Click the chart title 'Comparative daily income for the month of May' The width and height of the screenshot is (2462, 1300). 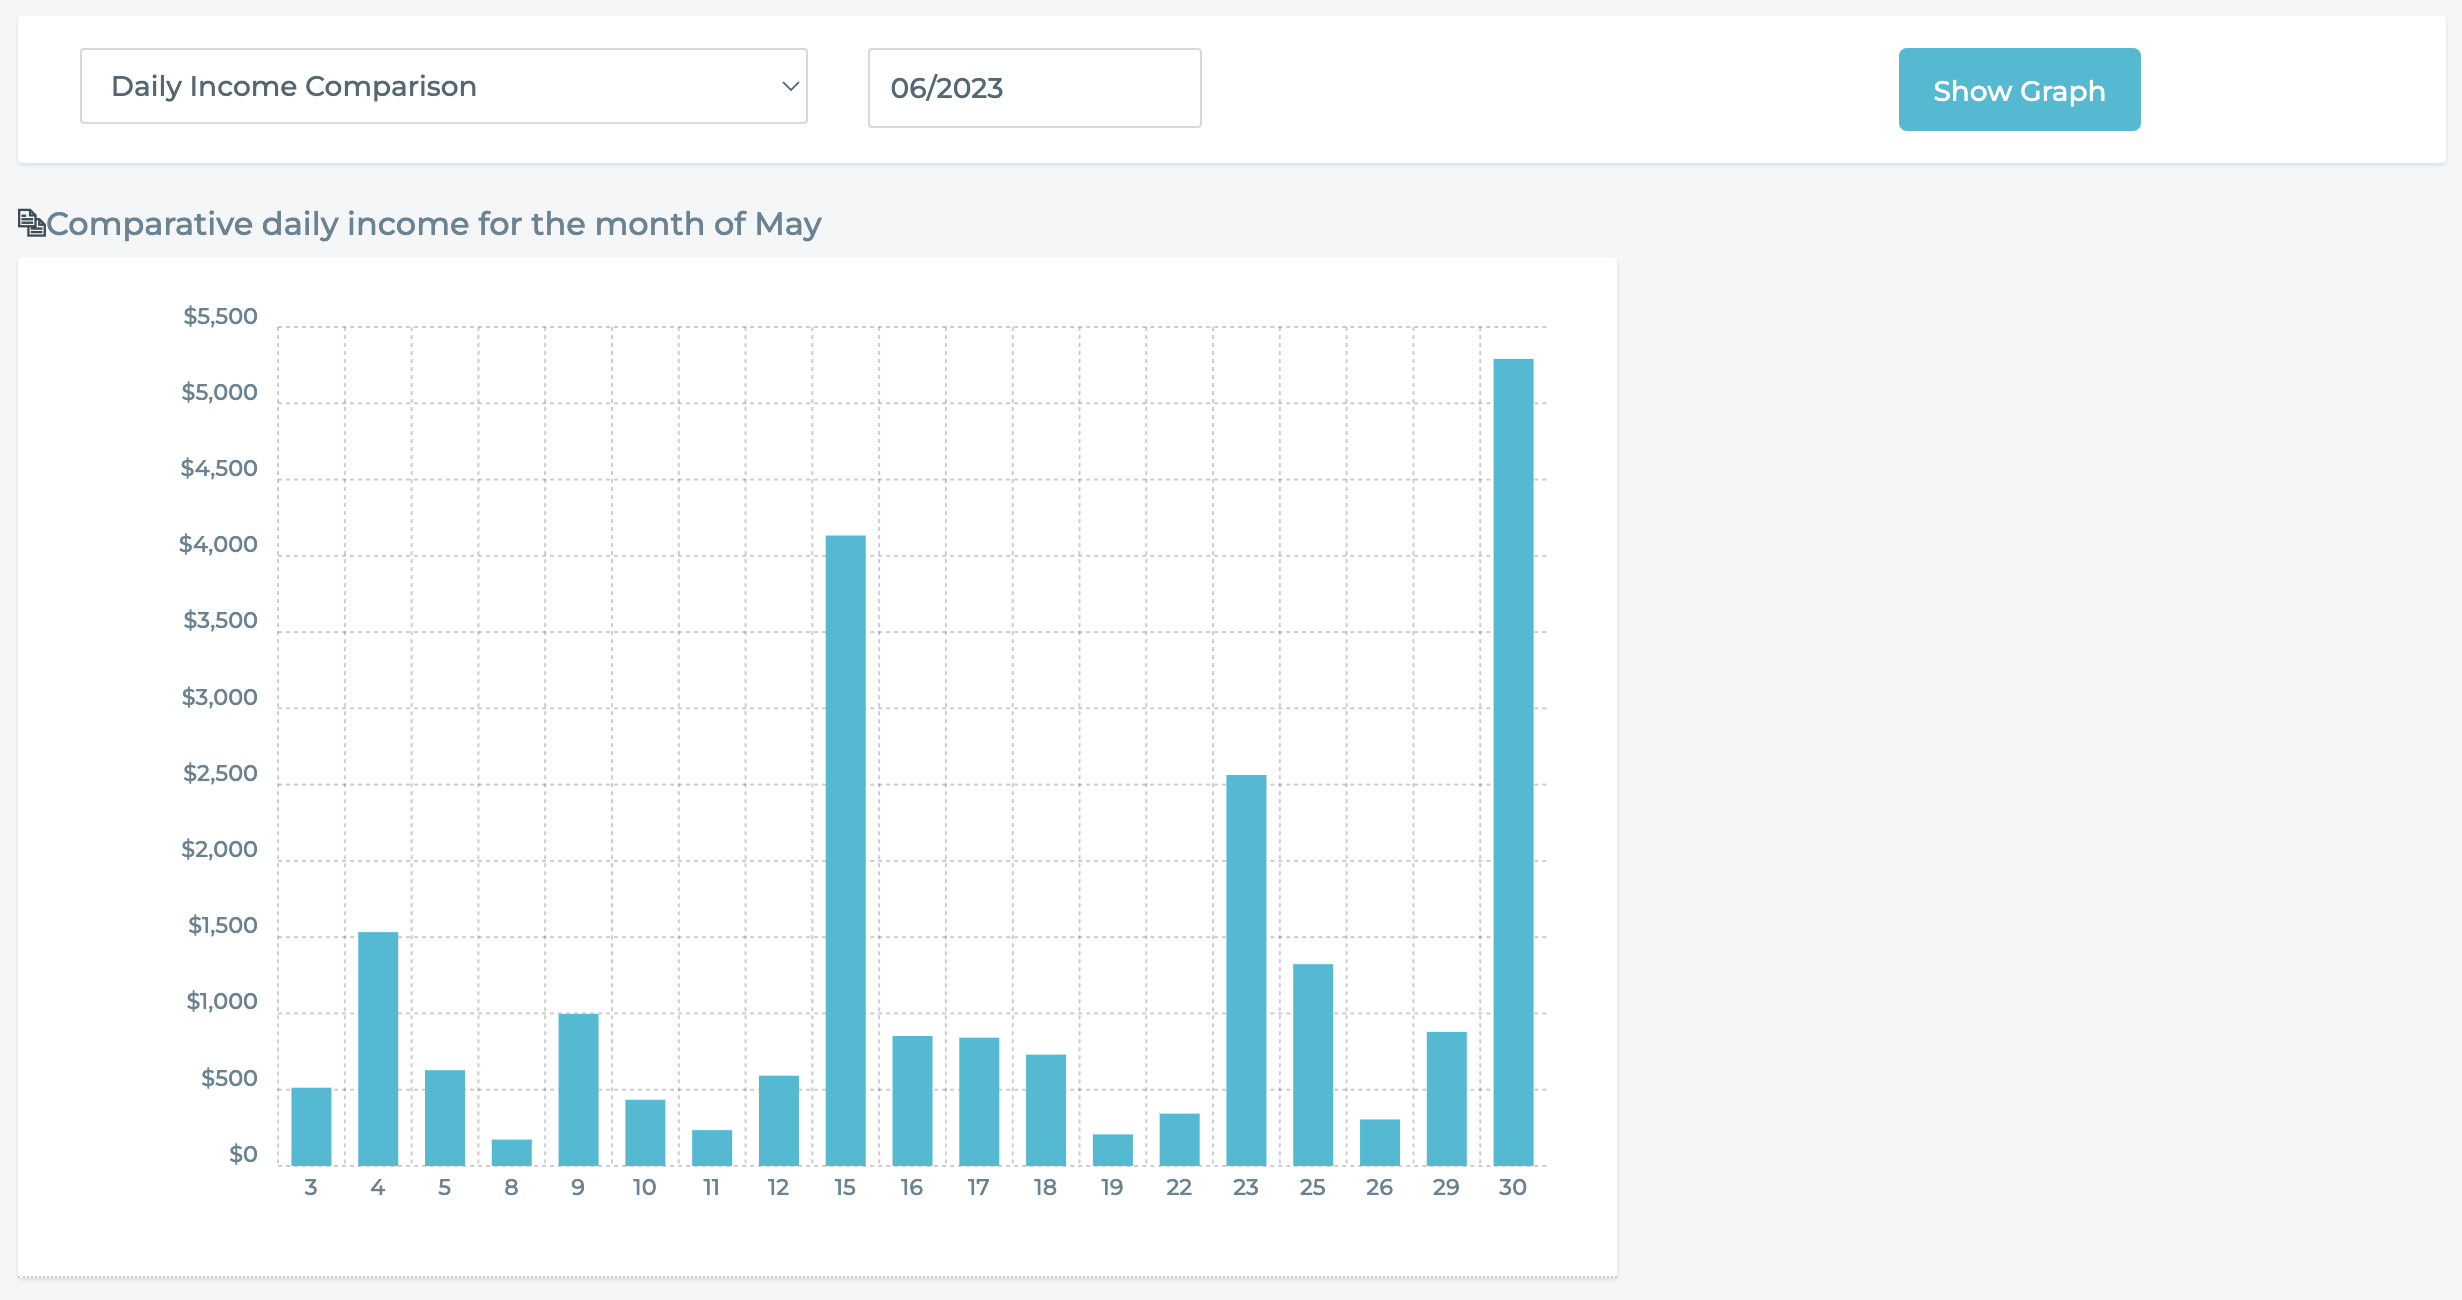(x=434, y=224)
